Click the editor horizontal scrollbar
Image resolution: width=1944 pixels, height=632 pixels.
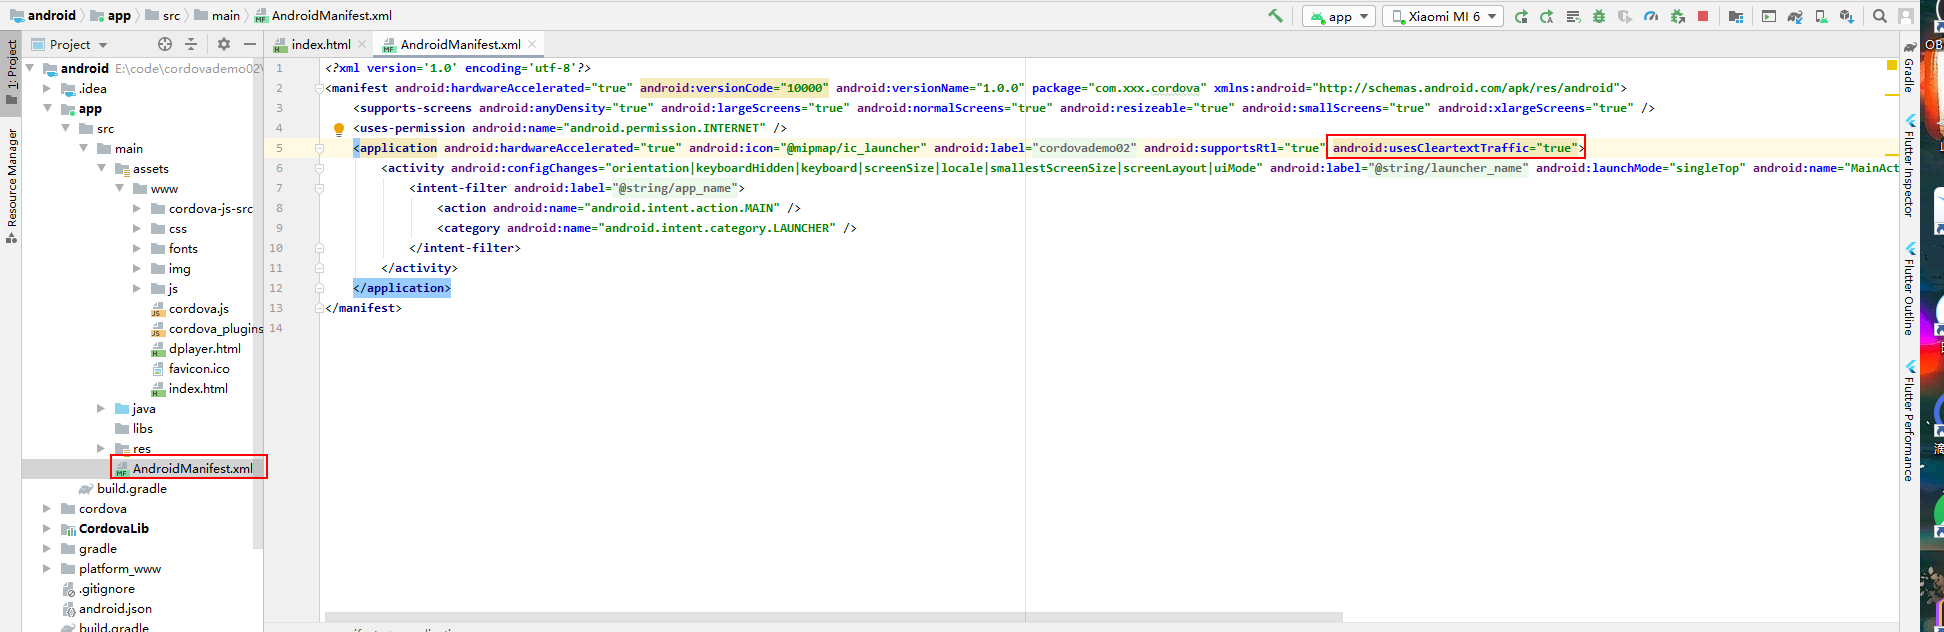834,617
